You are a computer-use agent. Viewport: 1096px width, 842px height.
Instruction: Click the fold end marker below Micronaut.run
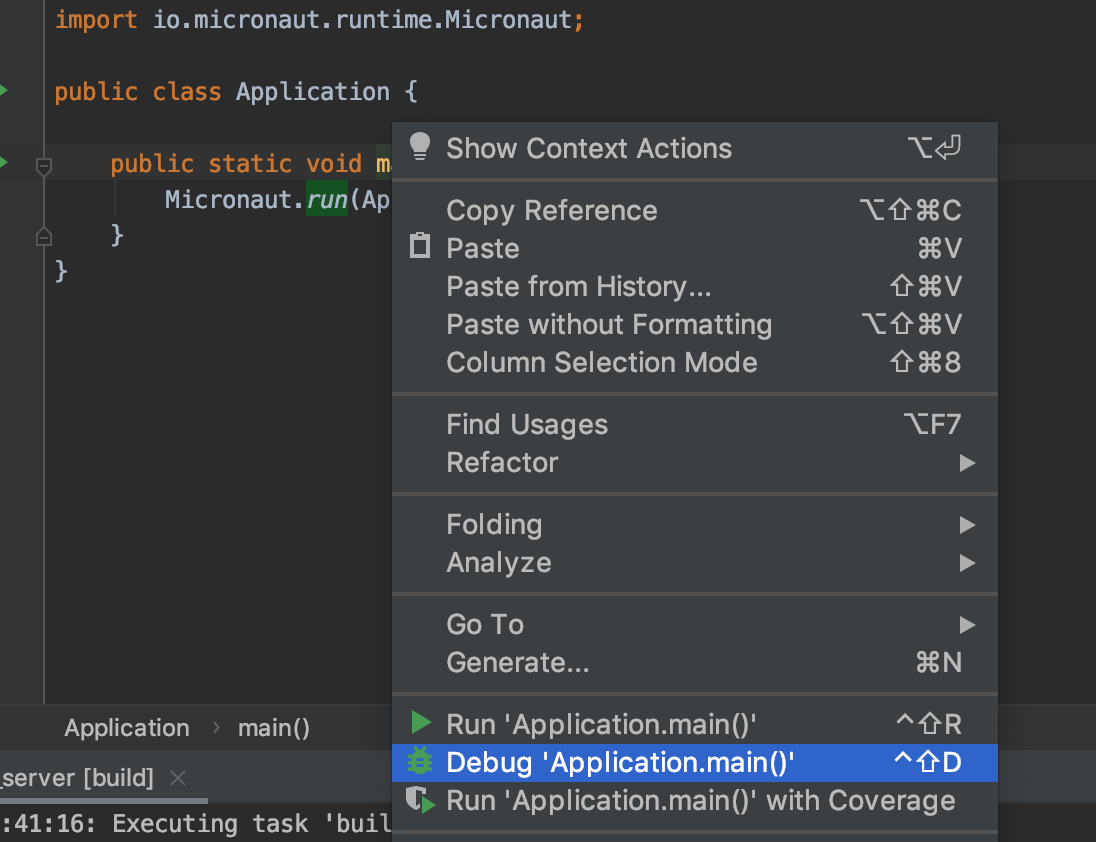(x=43, y=237)
